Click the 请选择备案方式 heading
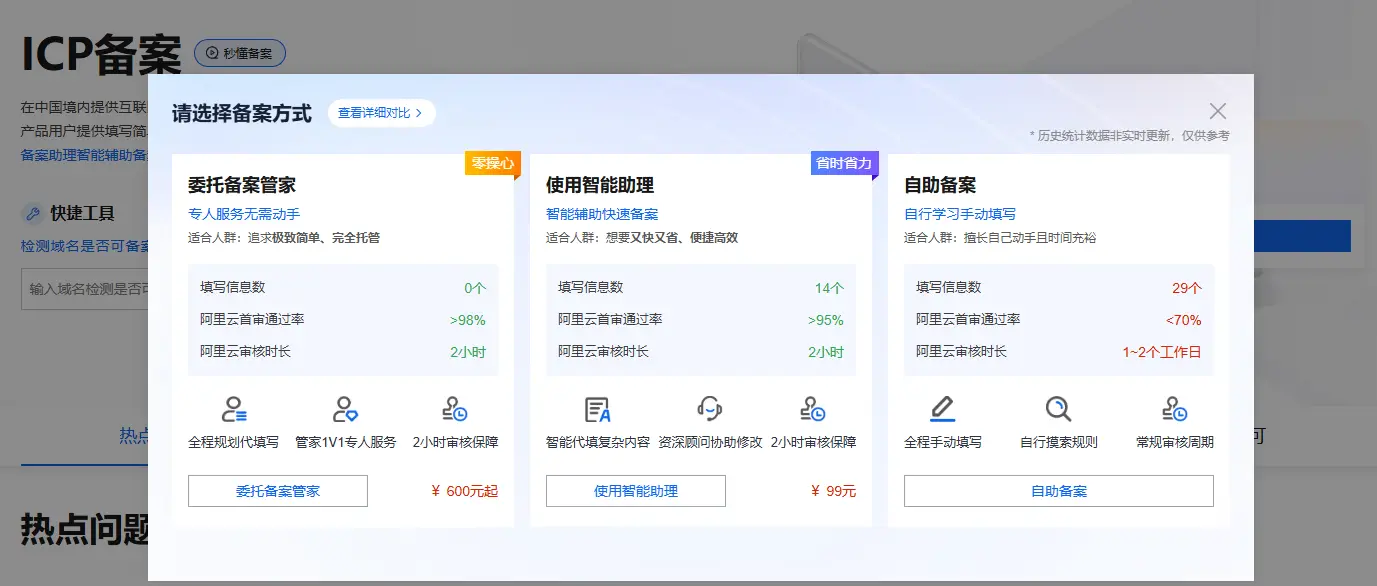This screenshot has height=586, width=1377. [242, 113]
